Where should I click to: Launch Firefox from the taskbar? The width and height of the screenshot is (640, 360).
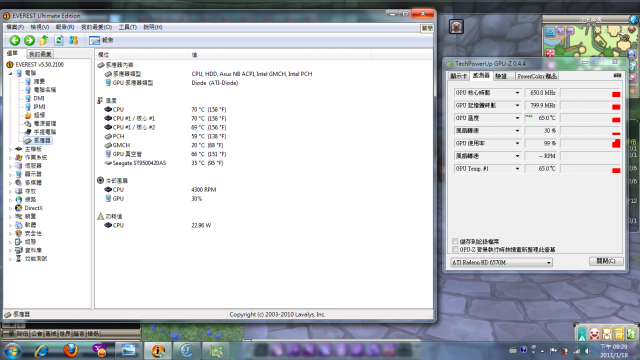pyautogui.click(x=71, y=351)
